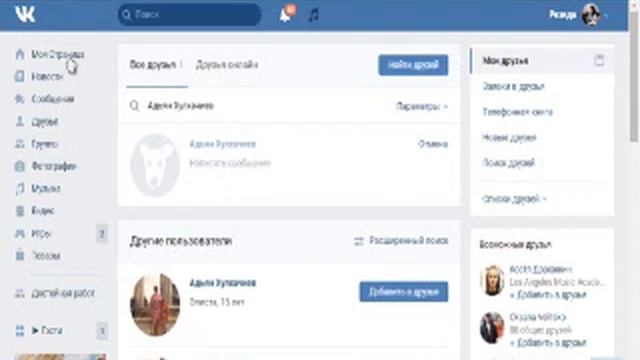Click the Guests app icon in sidebar
The width and height of the screenshot is (640, 360).
coord(20,330)
